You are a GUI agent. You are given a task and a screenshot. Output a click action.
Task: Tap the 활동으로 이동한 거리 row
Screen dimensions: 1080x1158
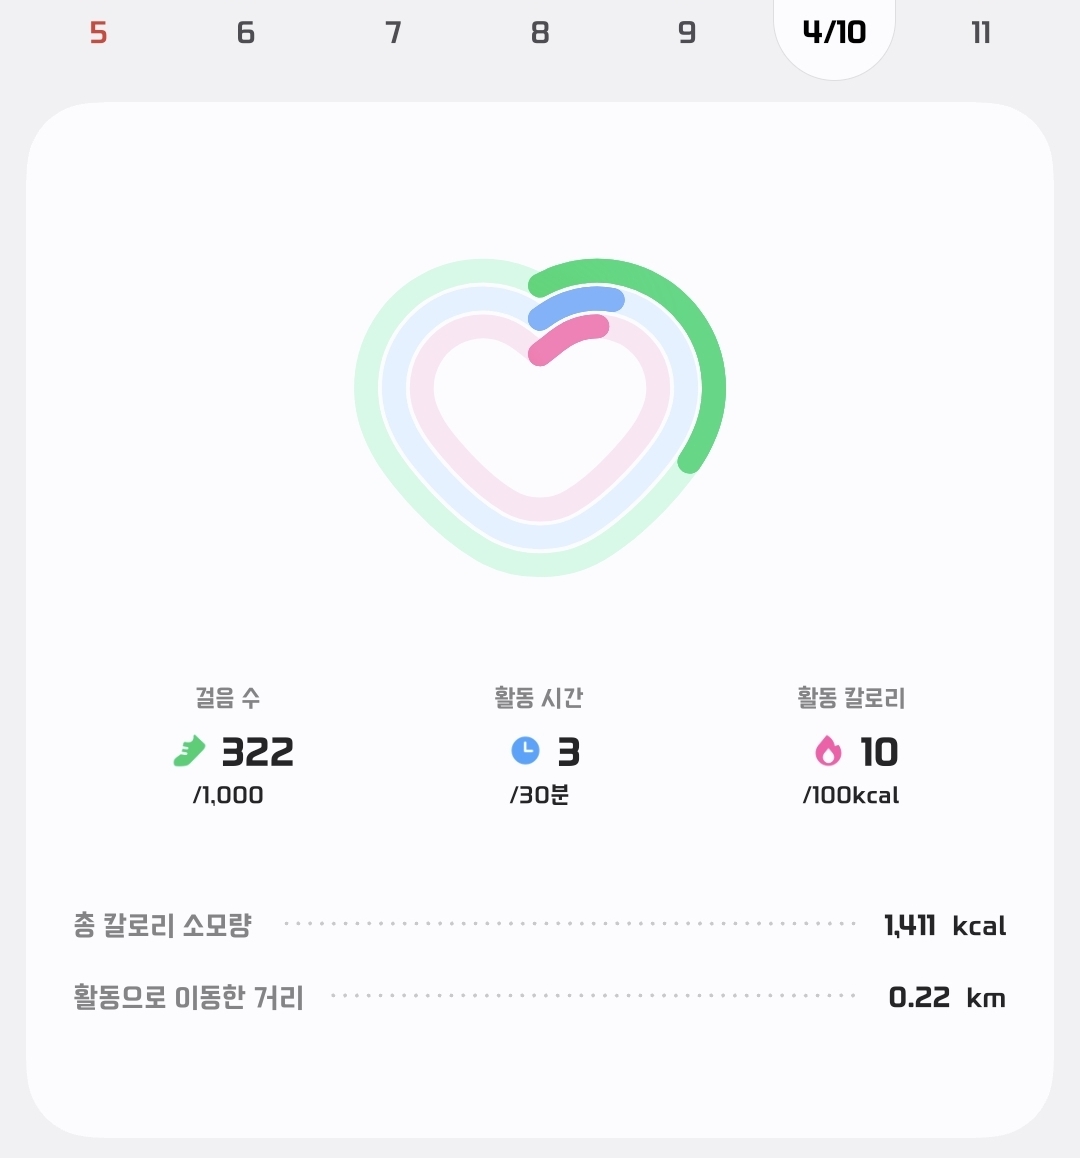click(x=188, y=997)
